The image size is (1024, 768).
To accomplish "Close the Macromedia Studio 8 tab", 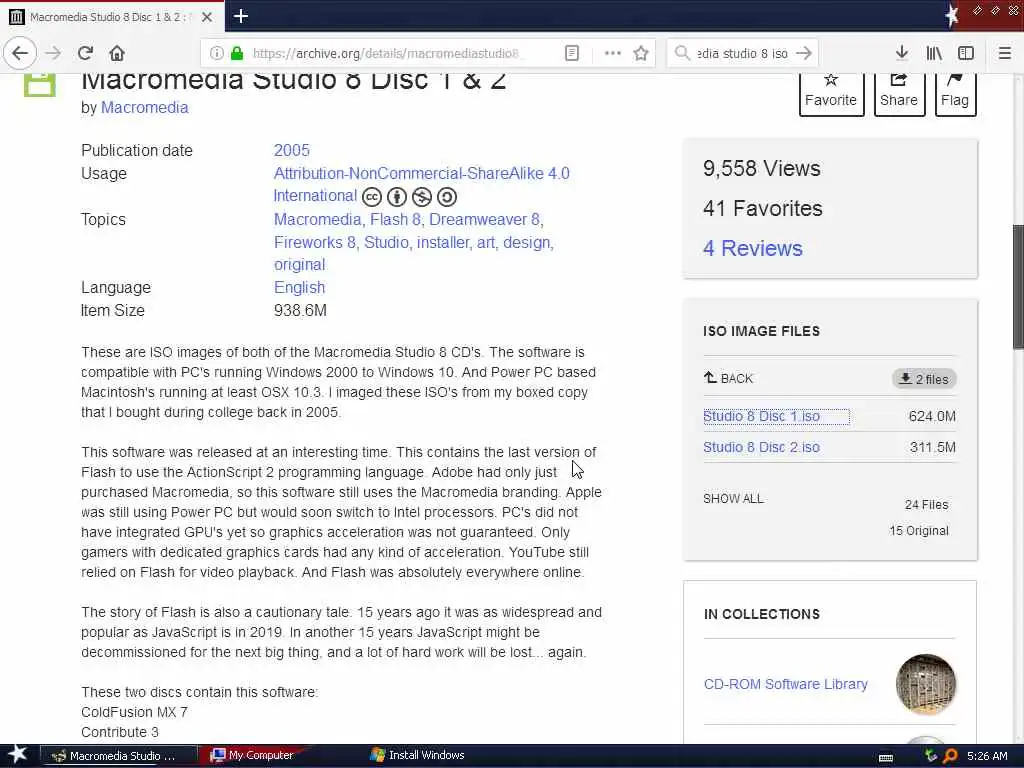I will click(x=207, y=17).
